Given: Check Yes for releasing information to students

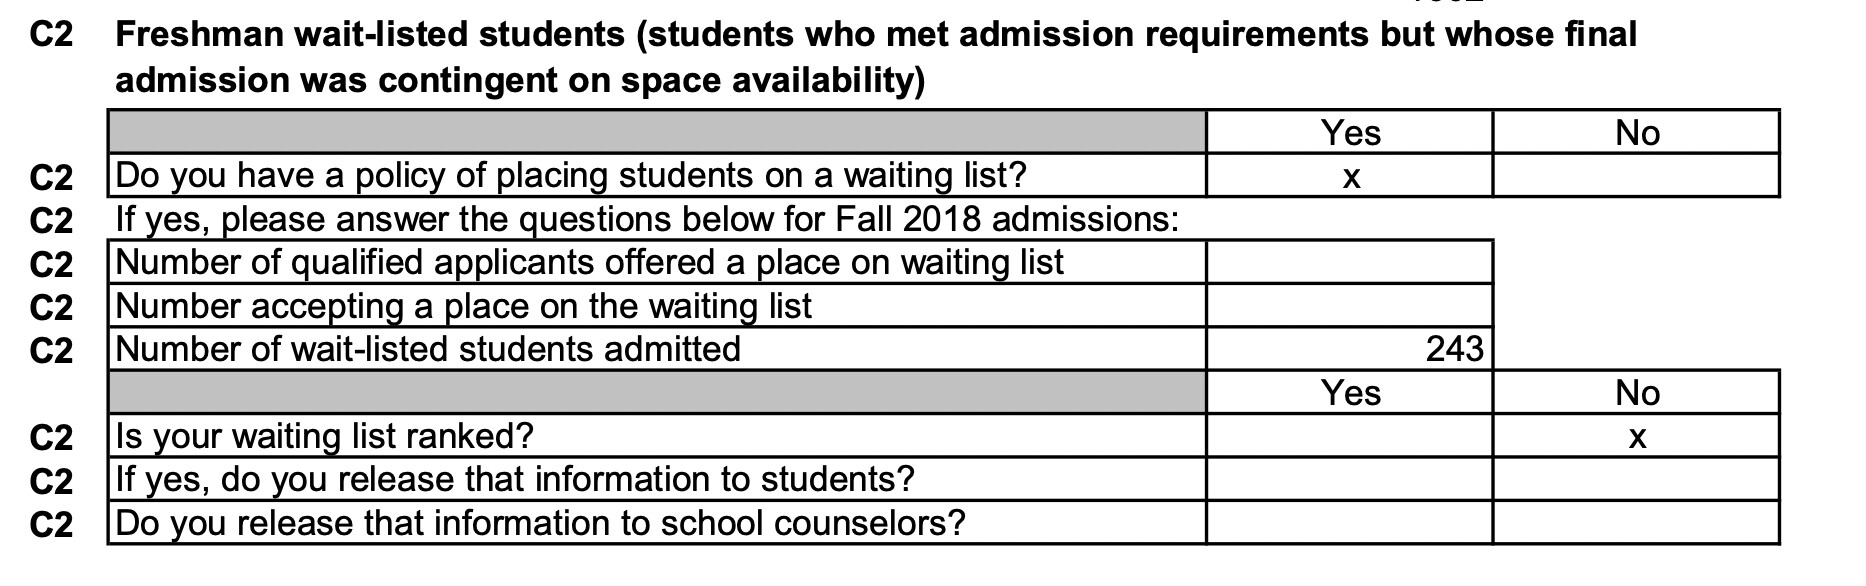Looking at the screenshot, I should coord(1349,480).
